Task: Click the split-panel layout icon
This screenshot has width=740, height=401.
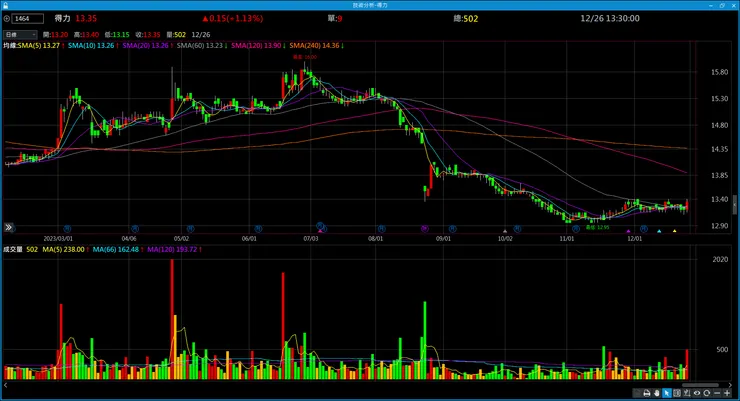Action: (677, 393)
